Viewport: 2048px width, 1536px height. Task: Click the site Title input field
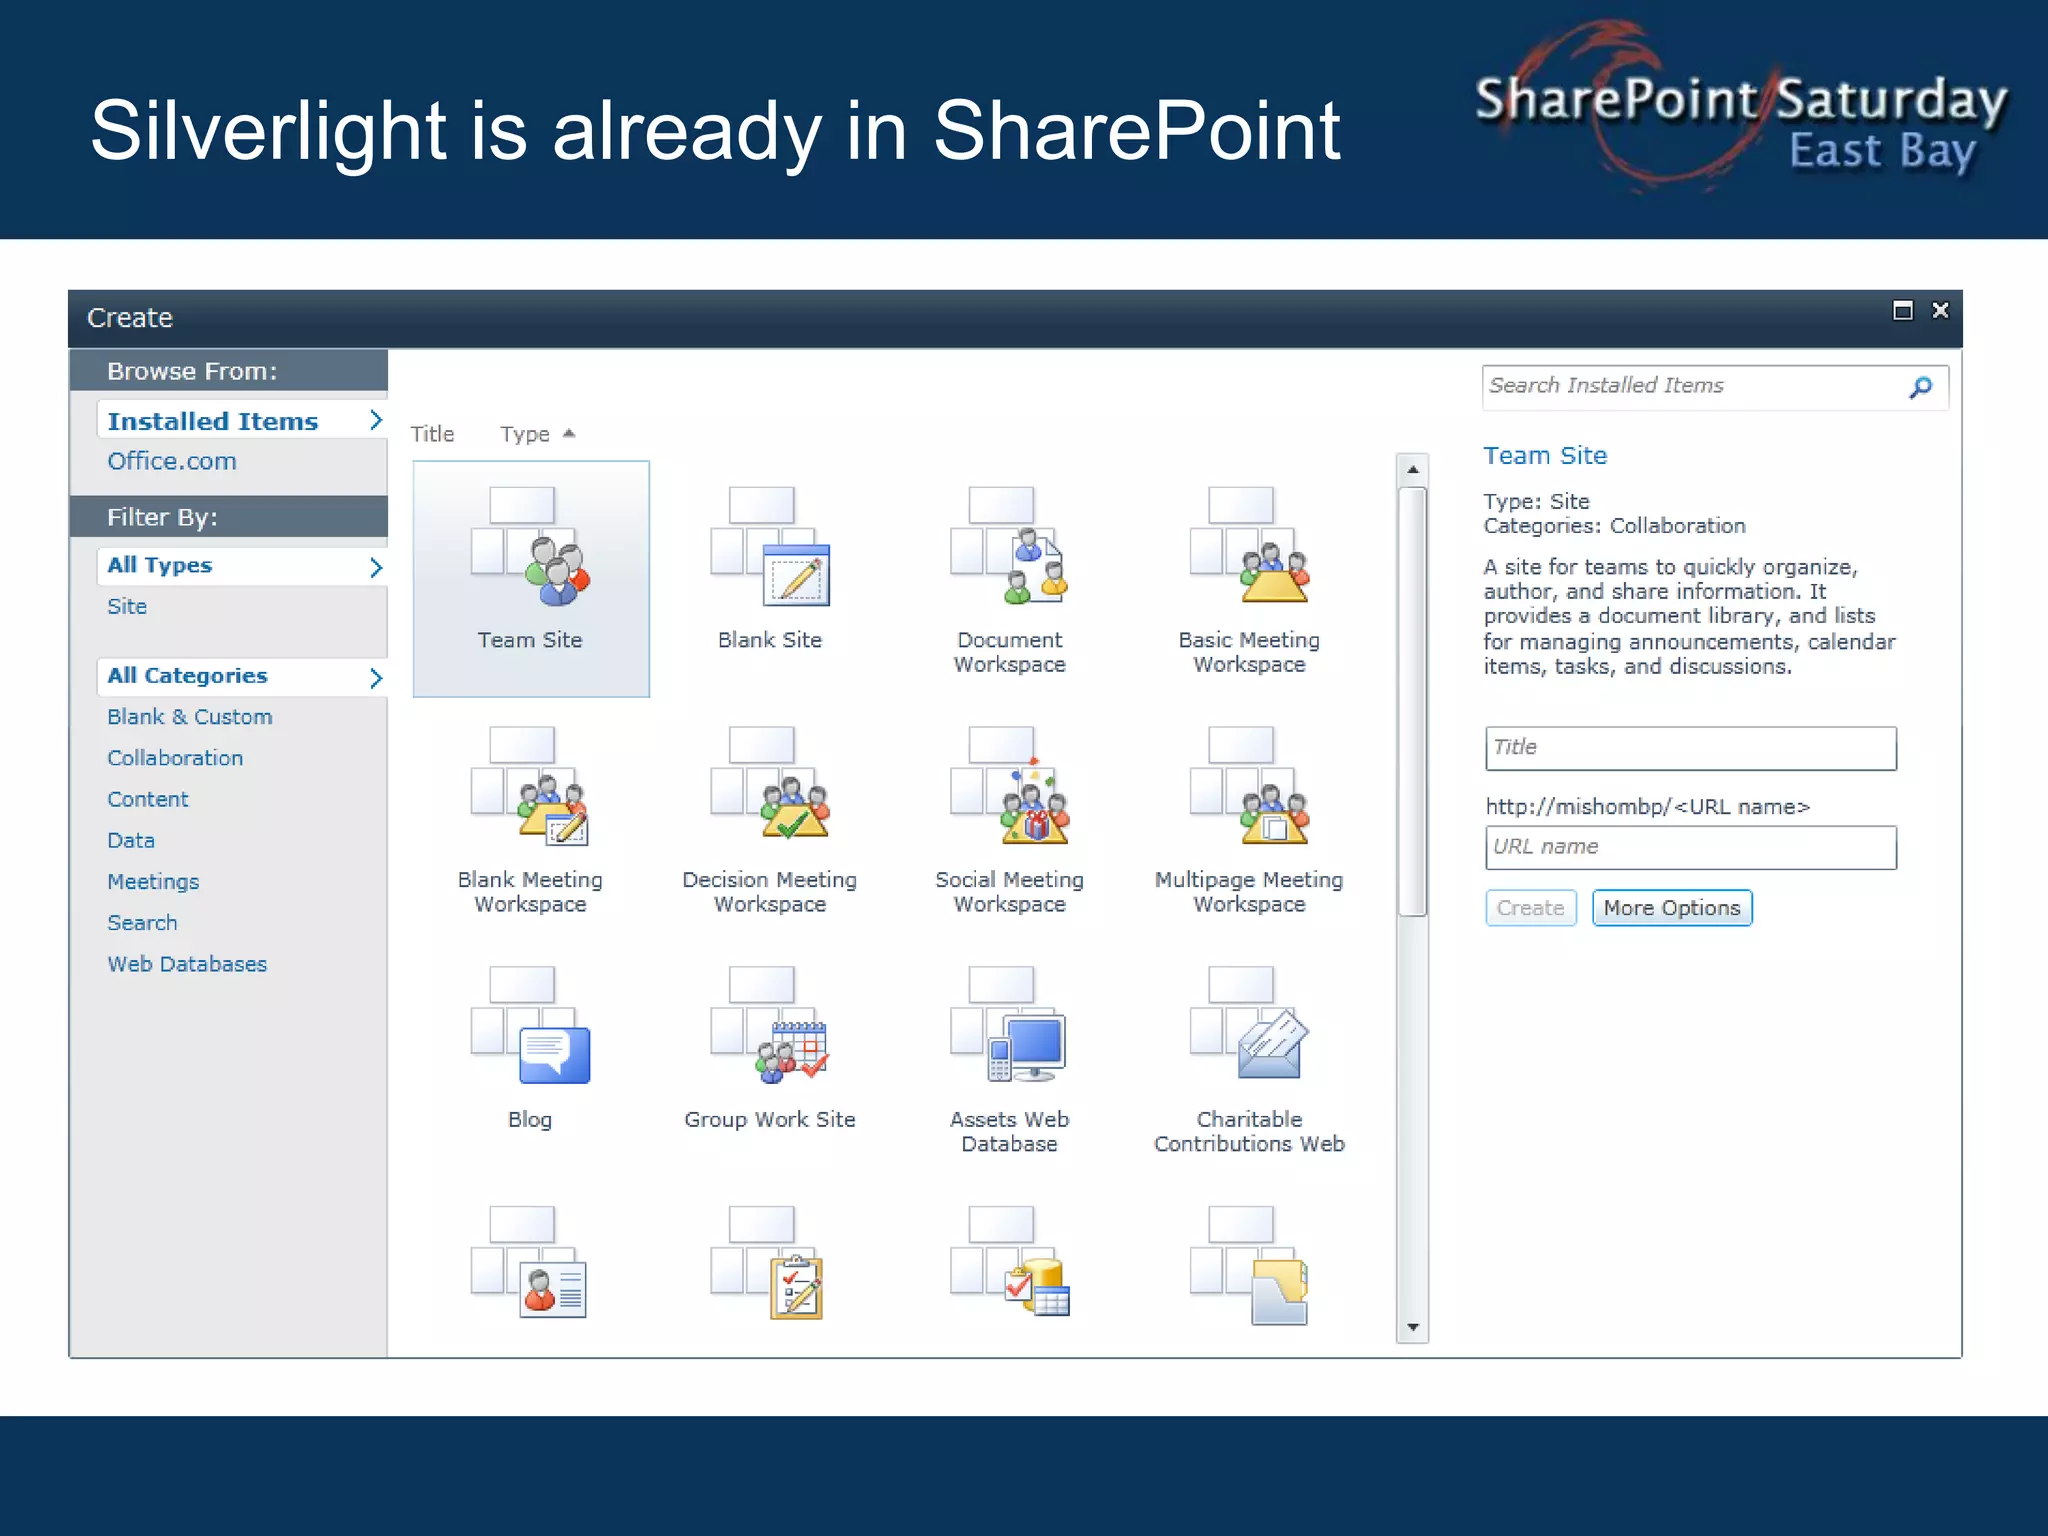pos(1691,748)
